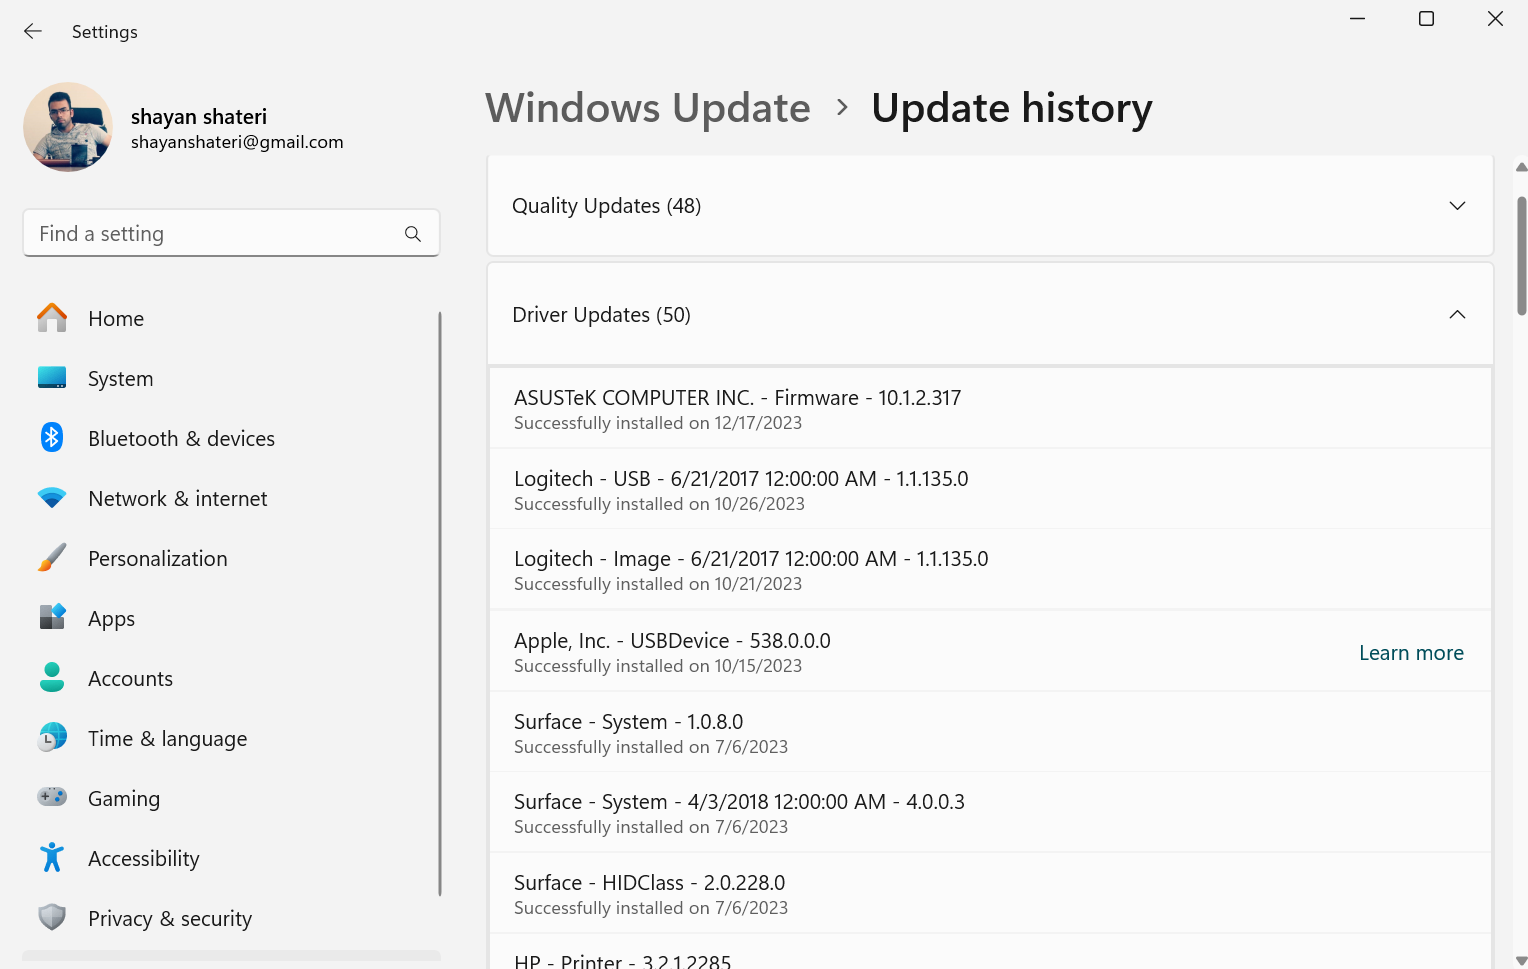The height and width of the screenshot is (969, 1528).
Task: Select the Surface System 1.0.8.0 entry
Action: point(990,732)
